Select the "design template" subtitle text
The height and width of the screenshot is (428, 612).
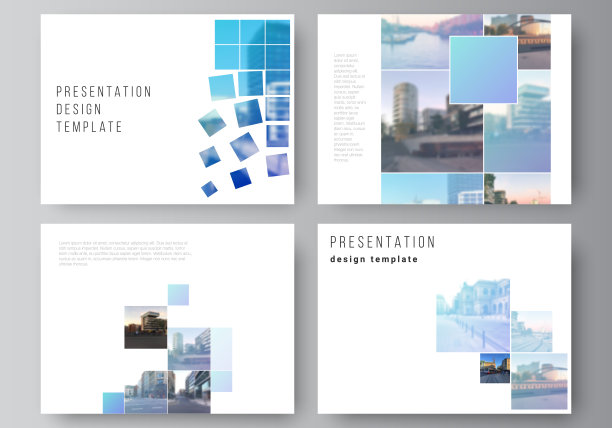pyautogui.click(x=374, y=260)
